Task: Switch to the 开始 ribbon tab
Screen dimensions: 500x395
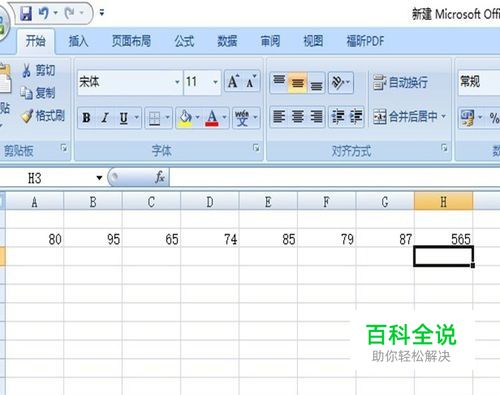Action: click(36, 41)
